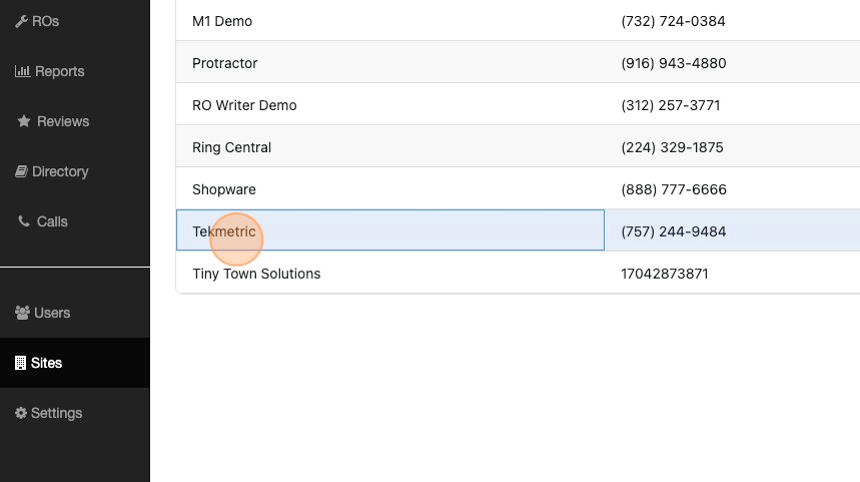Click the gear icon beside Settings
The image size is (860, 482).
point(20,413)
